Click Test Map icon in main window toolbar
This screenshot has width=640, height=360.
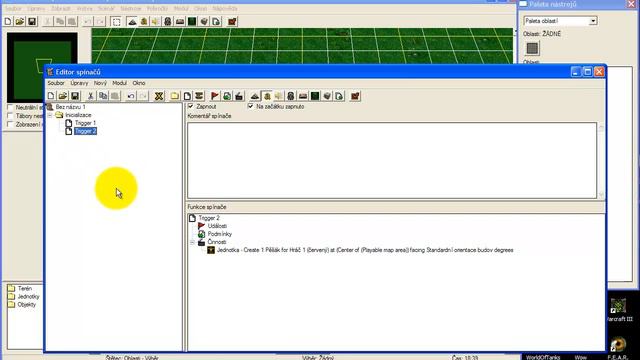(232, 22)
